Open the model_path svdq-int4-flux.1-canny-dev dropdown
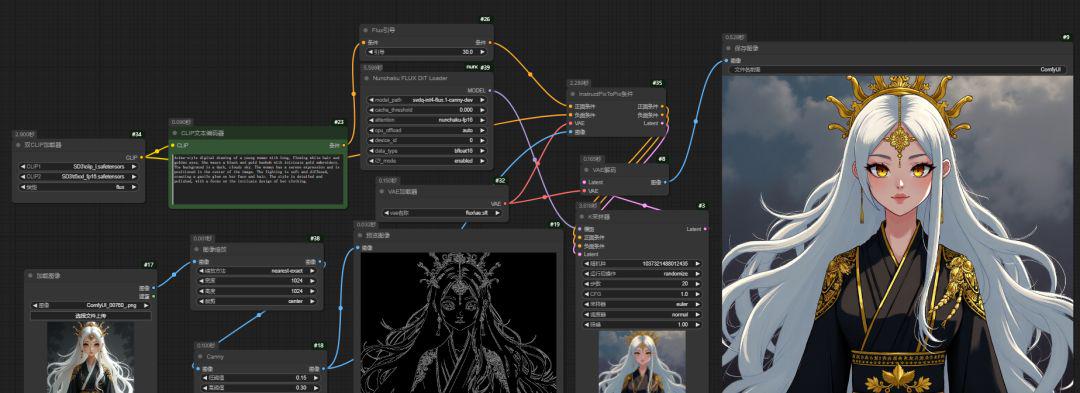This screenshot has height=393, width=1080. (x=427, y=100)
